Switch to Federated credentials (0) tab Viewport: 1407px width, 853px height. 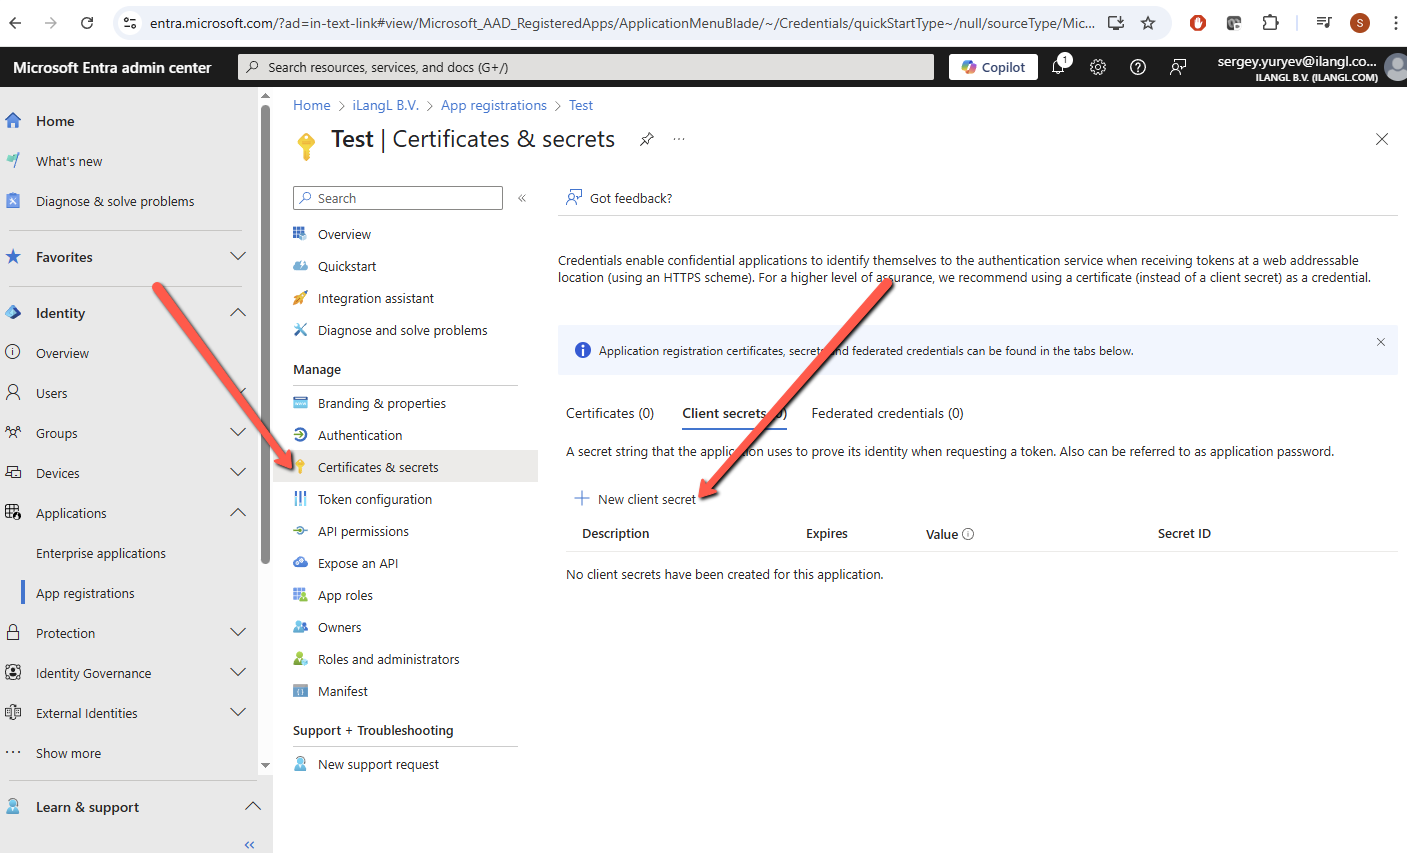pos(888,413)
